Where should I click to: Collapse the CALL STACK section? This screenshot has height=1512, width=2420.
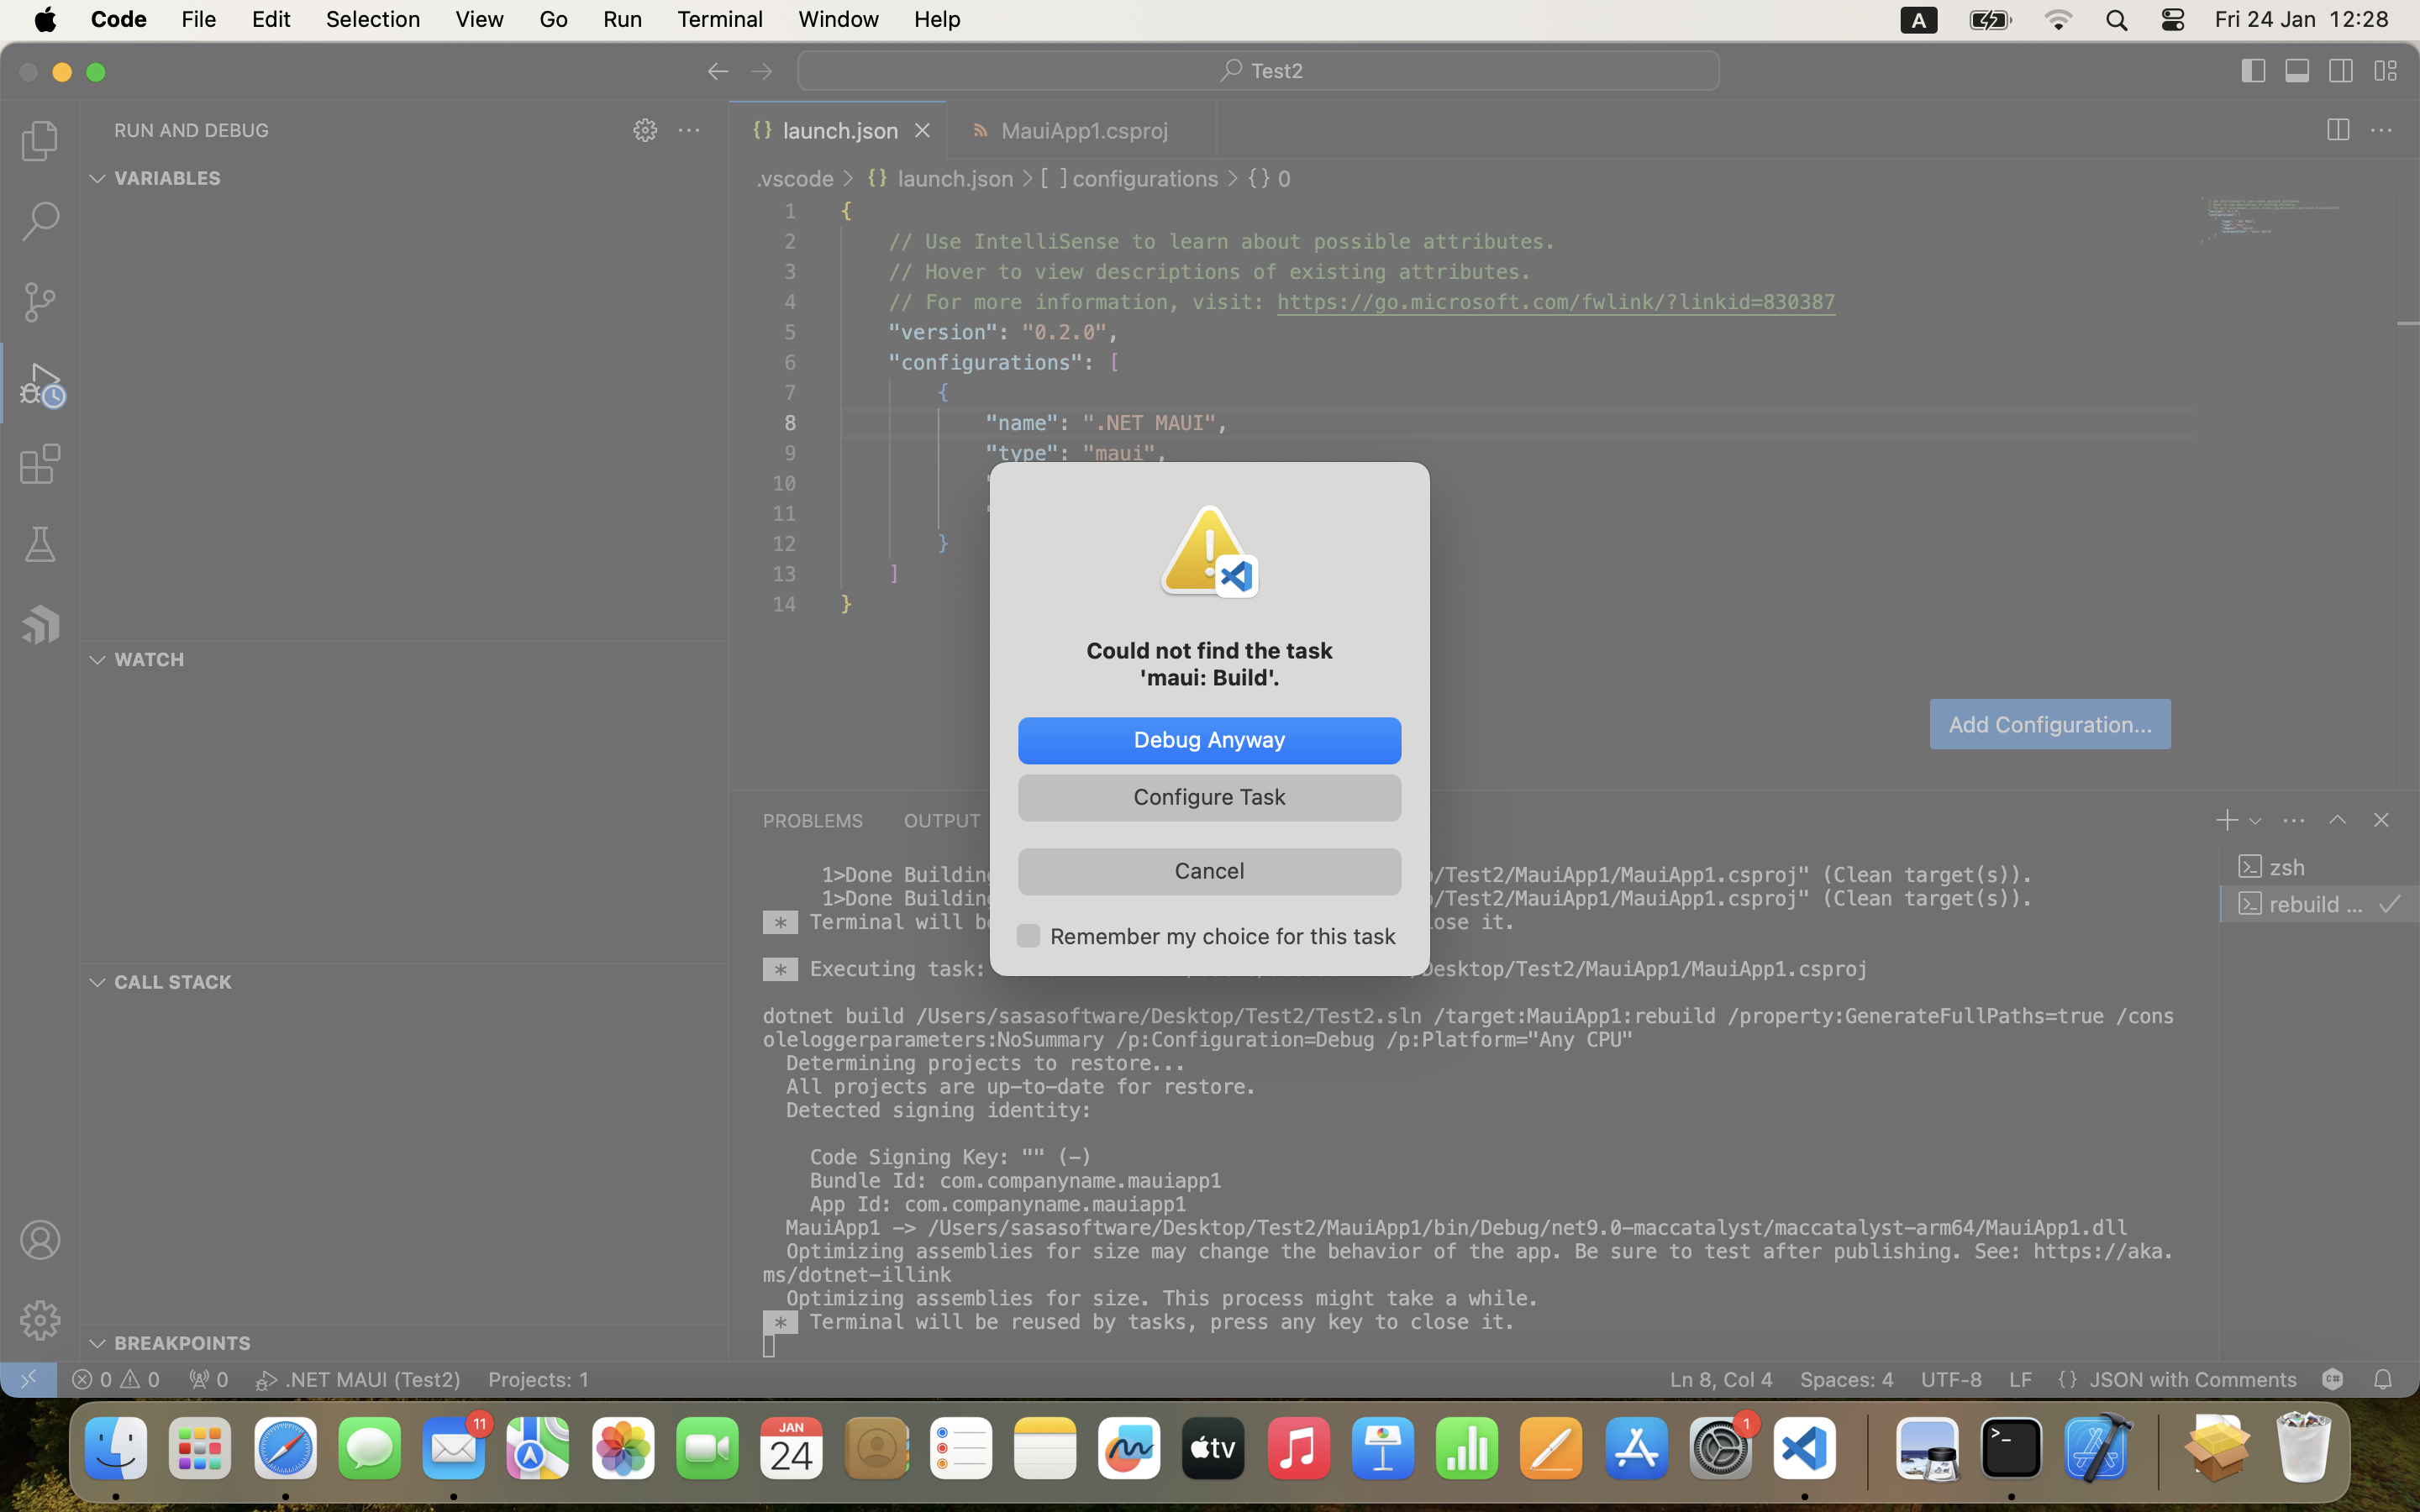pyautogui.click(x=97, y=982)
